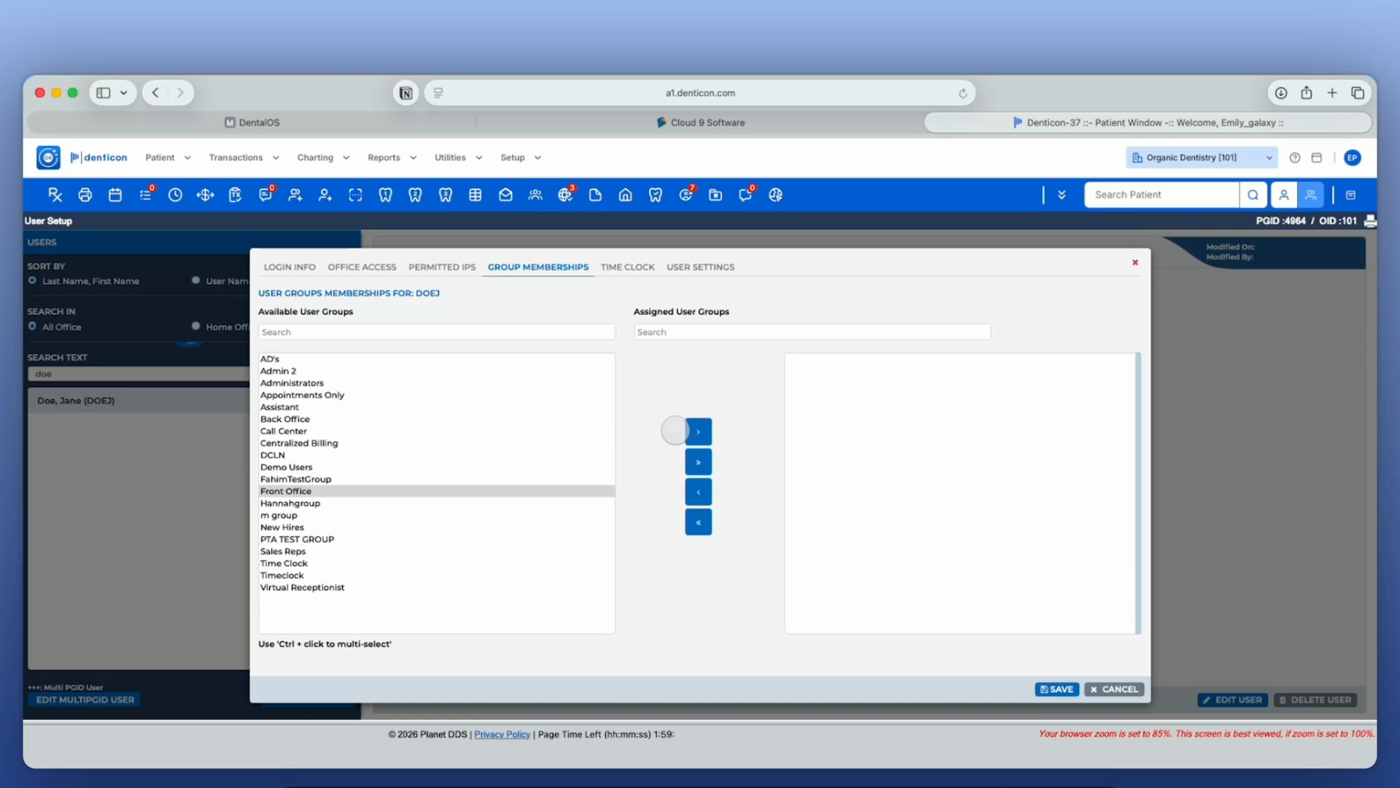Expand the Reports menu
This screenshot has height=788, width=1400.
pyautogui.click(x=392, y=158)
